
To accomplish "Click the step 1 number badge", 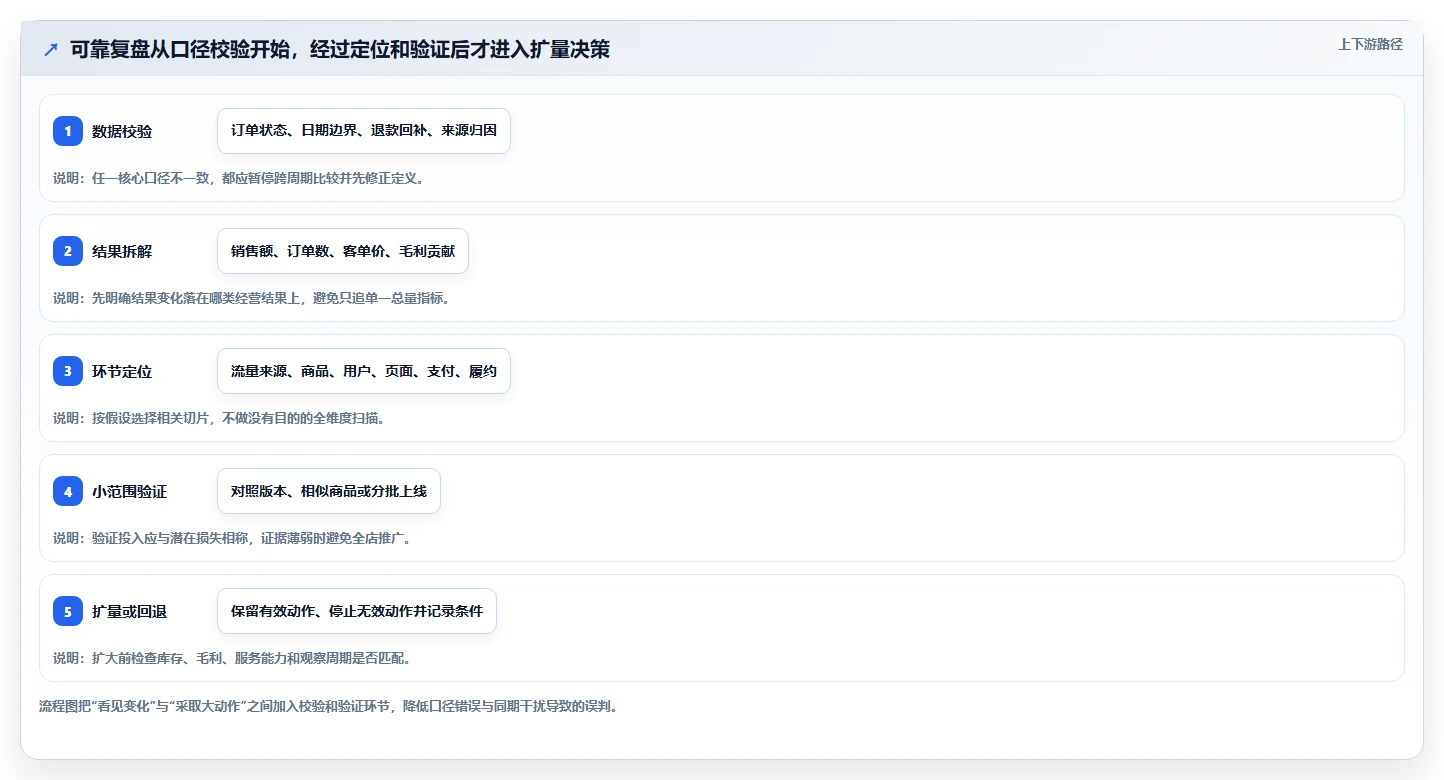I will point(68,131).
